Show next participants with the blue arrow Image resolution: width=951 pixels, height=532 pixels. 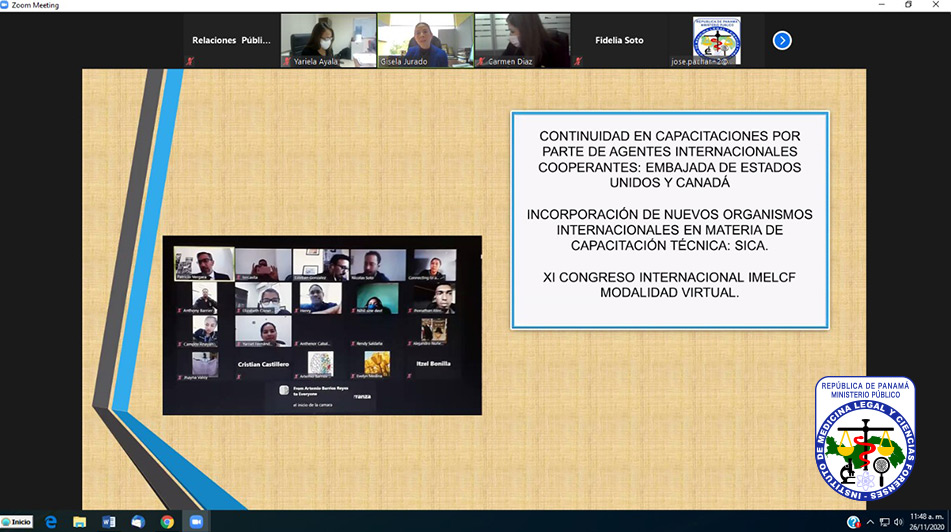tap(782, 41)
